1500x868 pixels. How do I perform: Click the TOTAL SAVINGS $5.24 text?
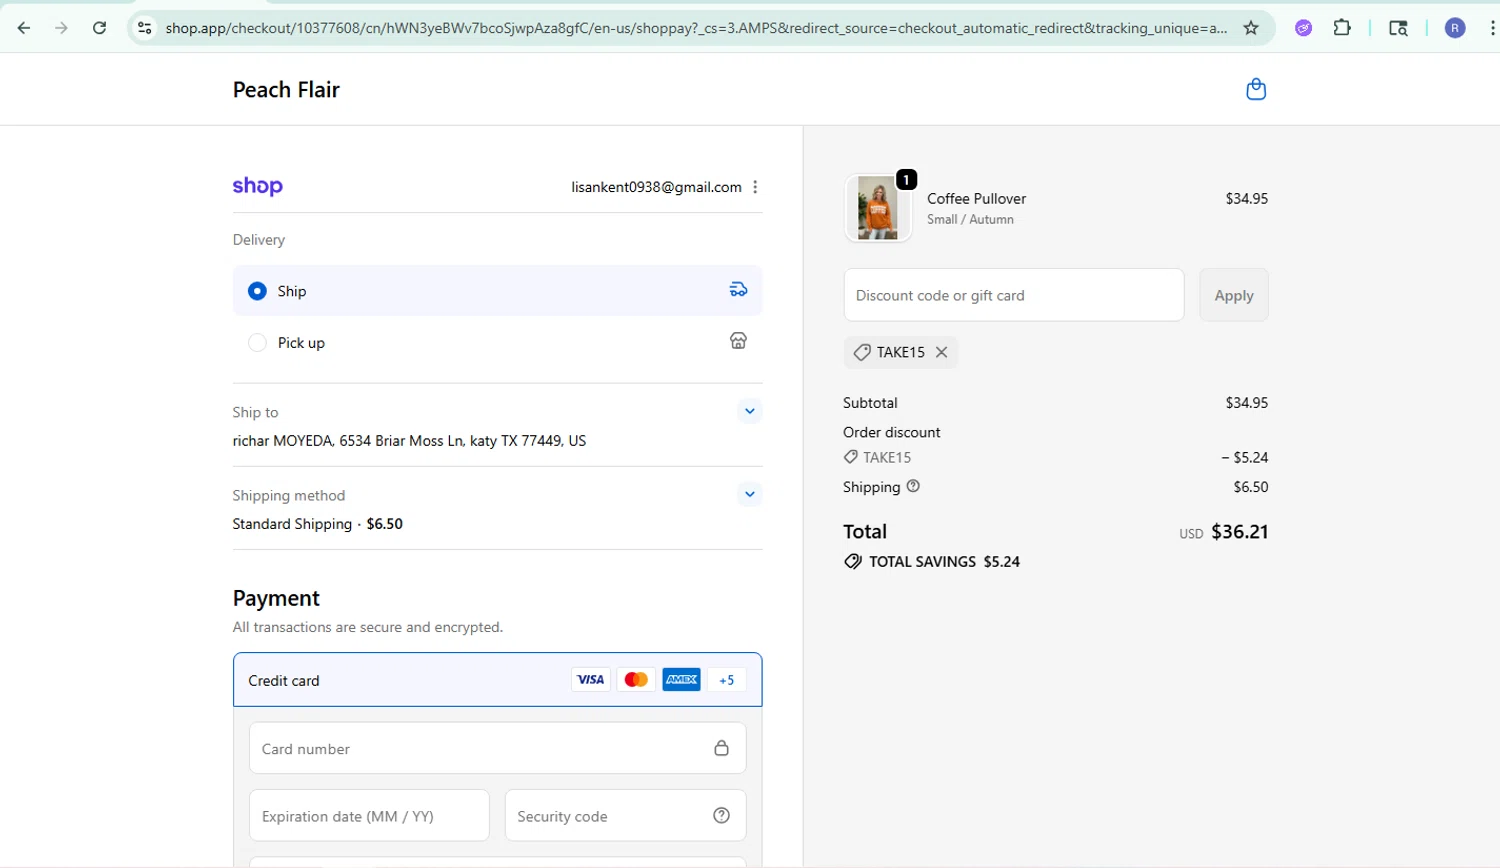[x=944, y=562]
